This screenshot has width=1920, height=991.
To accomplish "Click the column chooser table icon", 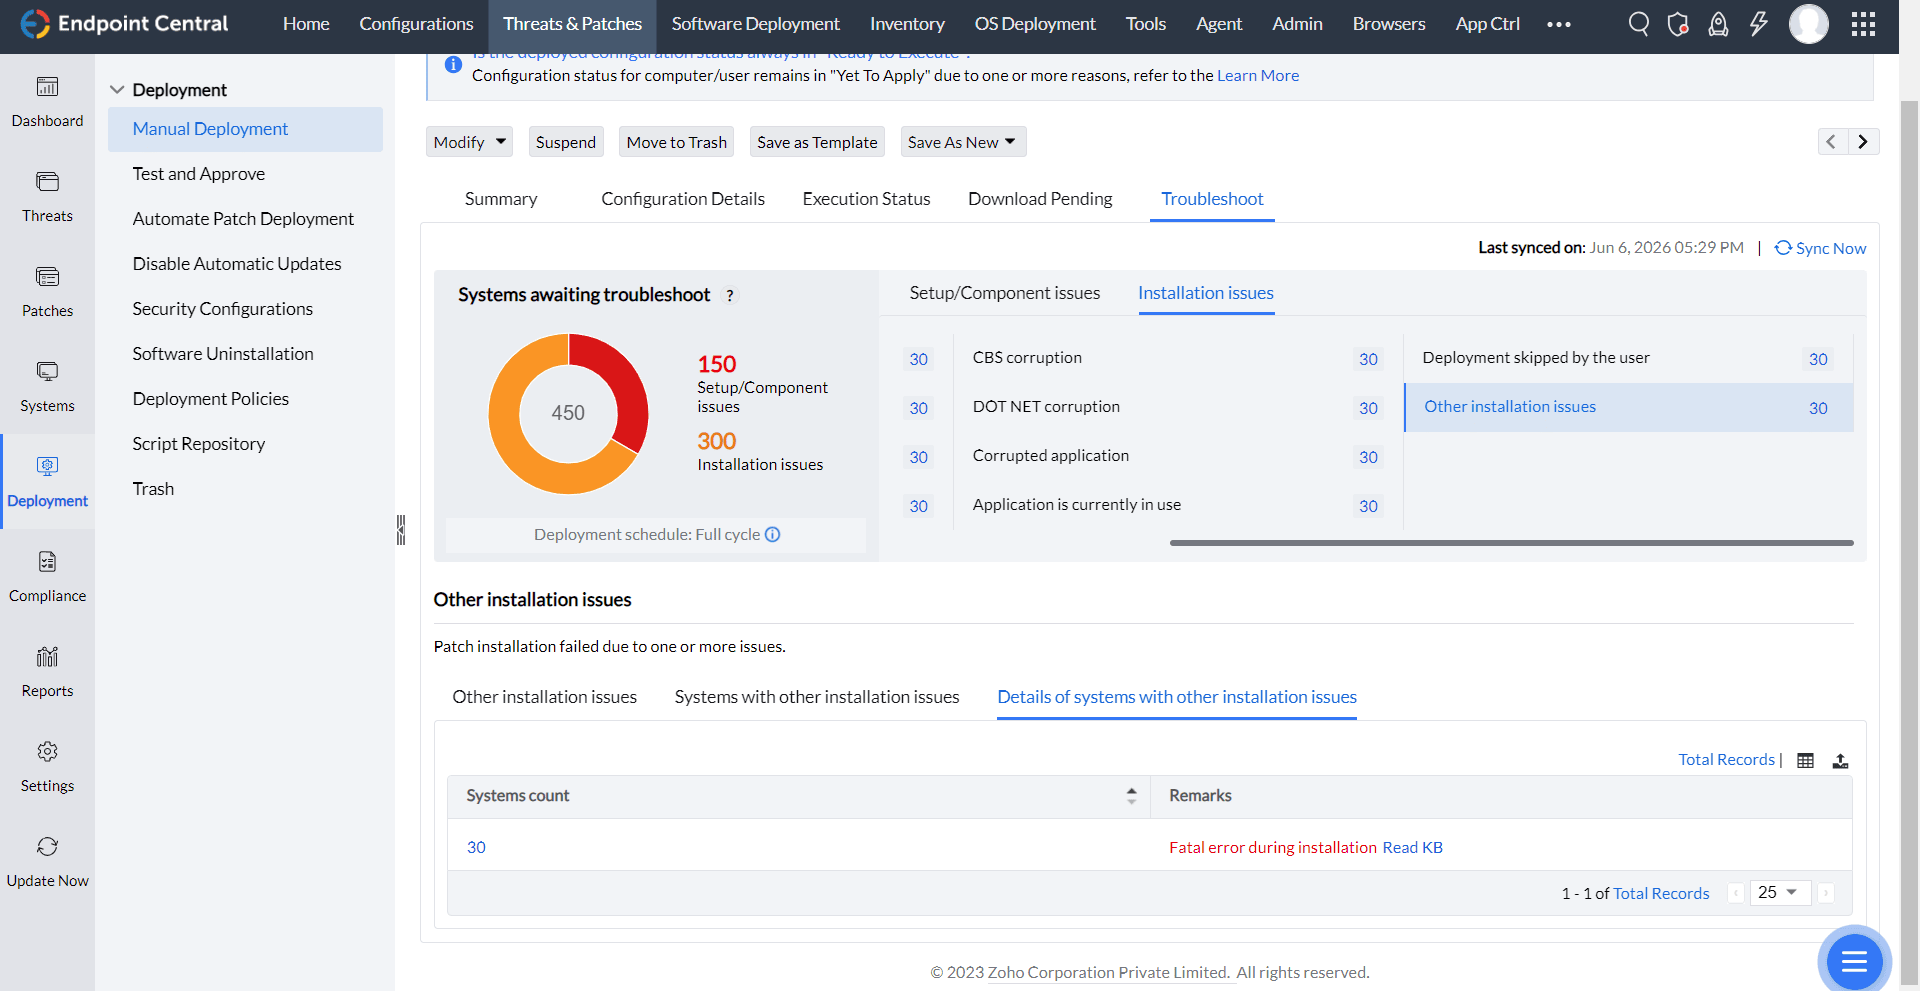I will [1805, 761].
